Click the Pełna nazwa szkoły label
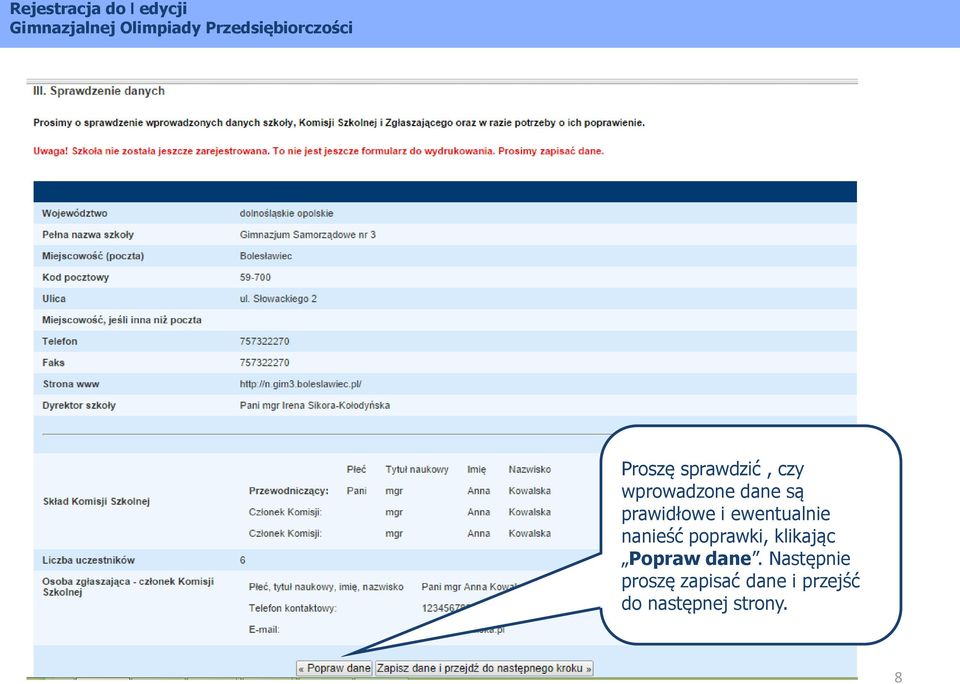The height and width of the screenshot is (684, 960). (88, 235)
